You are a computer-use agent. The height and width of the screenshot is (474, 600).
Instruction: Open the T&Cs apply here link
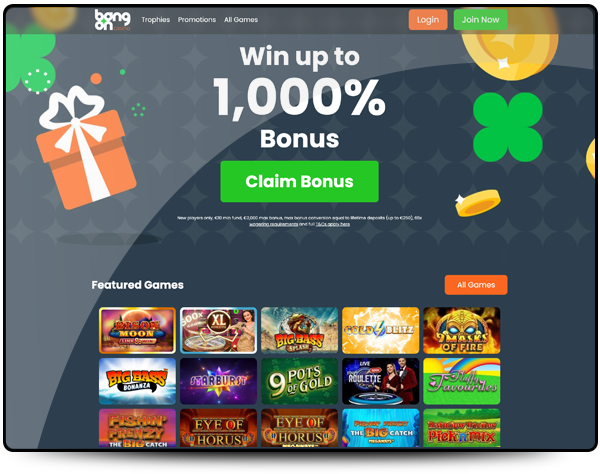[x=333, y=224]
